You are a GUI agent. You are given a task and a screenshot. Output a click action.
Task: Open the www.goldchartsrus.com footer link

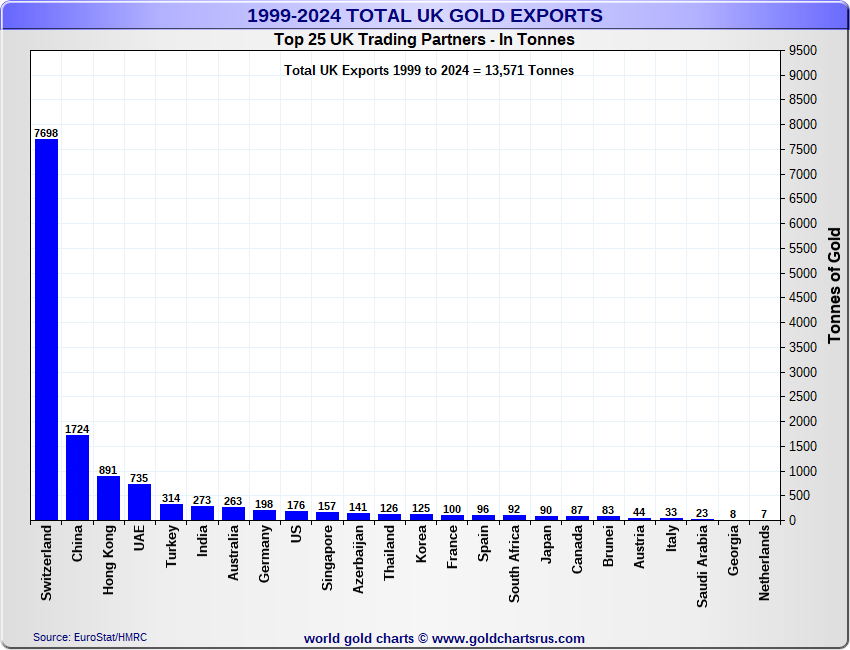pos(508,638)
